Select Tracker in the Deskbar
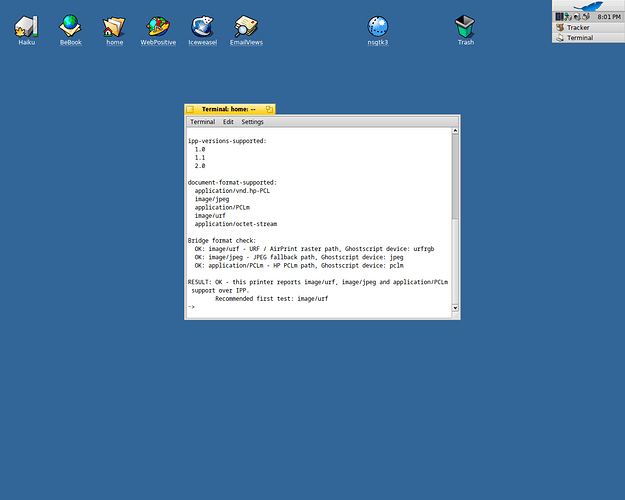Image resolution: width=625 pixels, height=500 pixels. 588,28
